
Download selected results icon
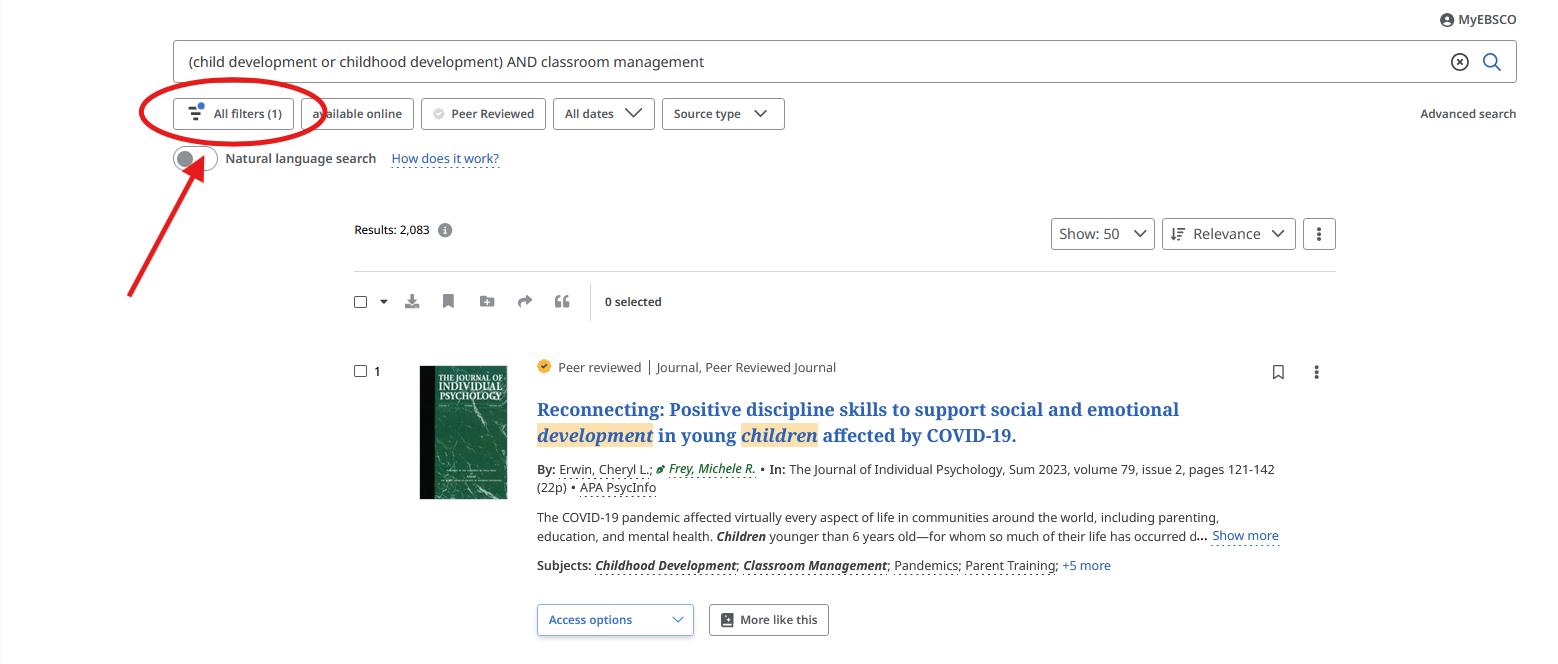412,301
